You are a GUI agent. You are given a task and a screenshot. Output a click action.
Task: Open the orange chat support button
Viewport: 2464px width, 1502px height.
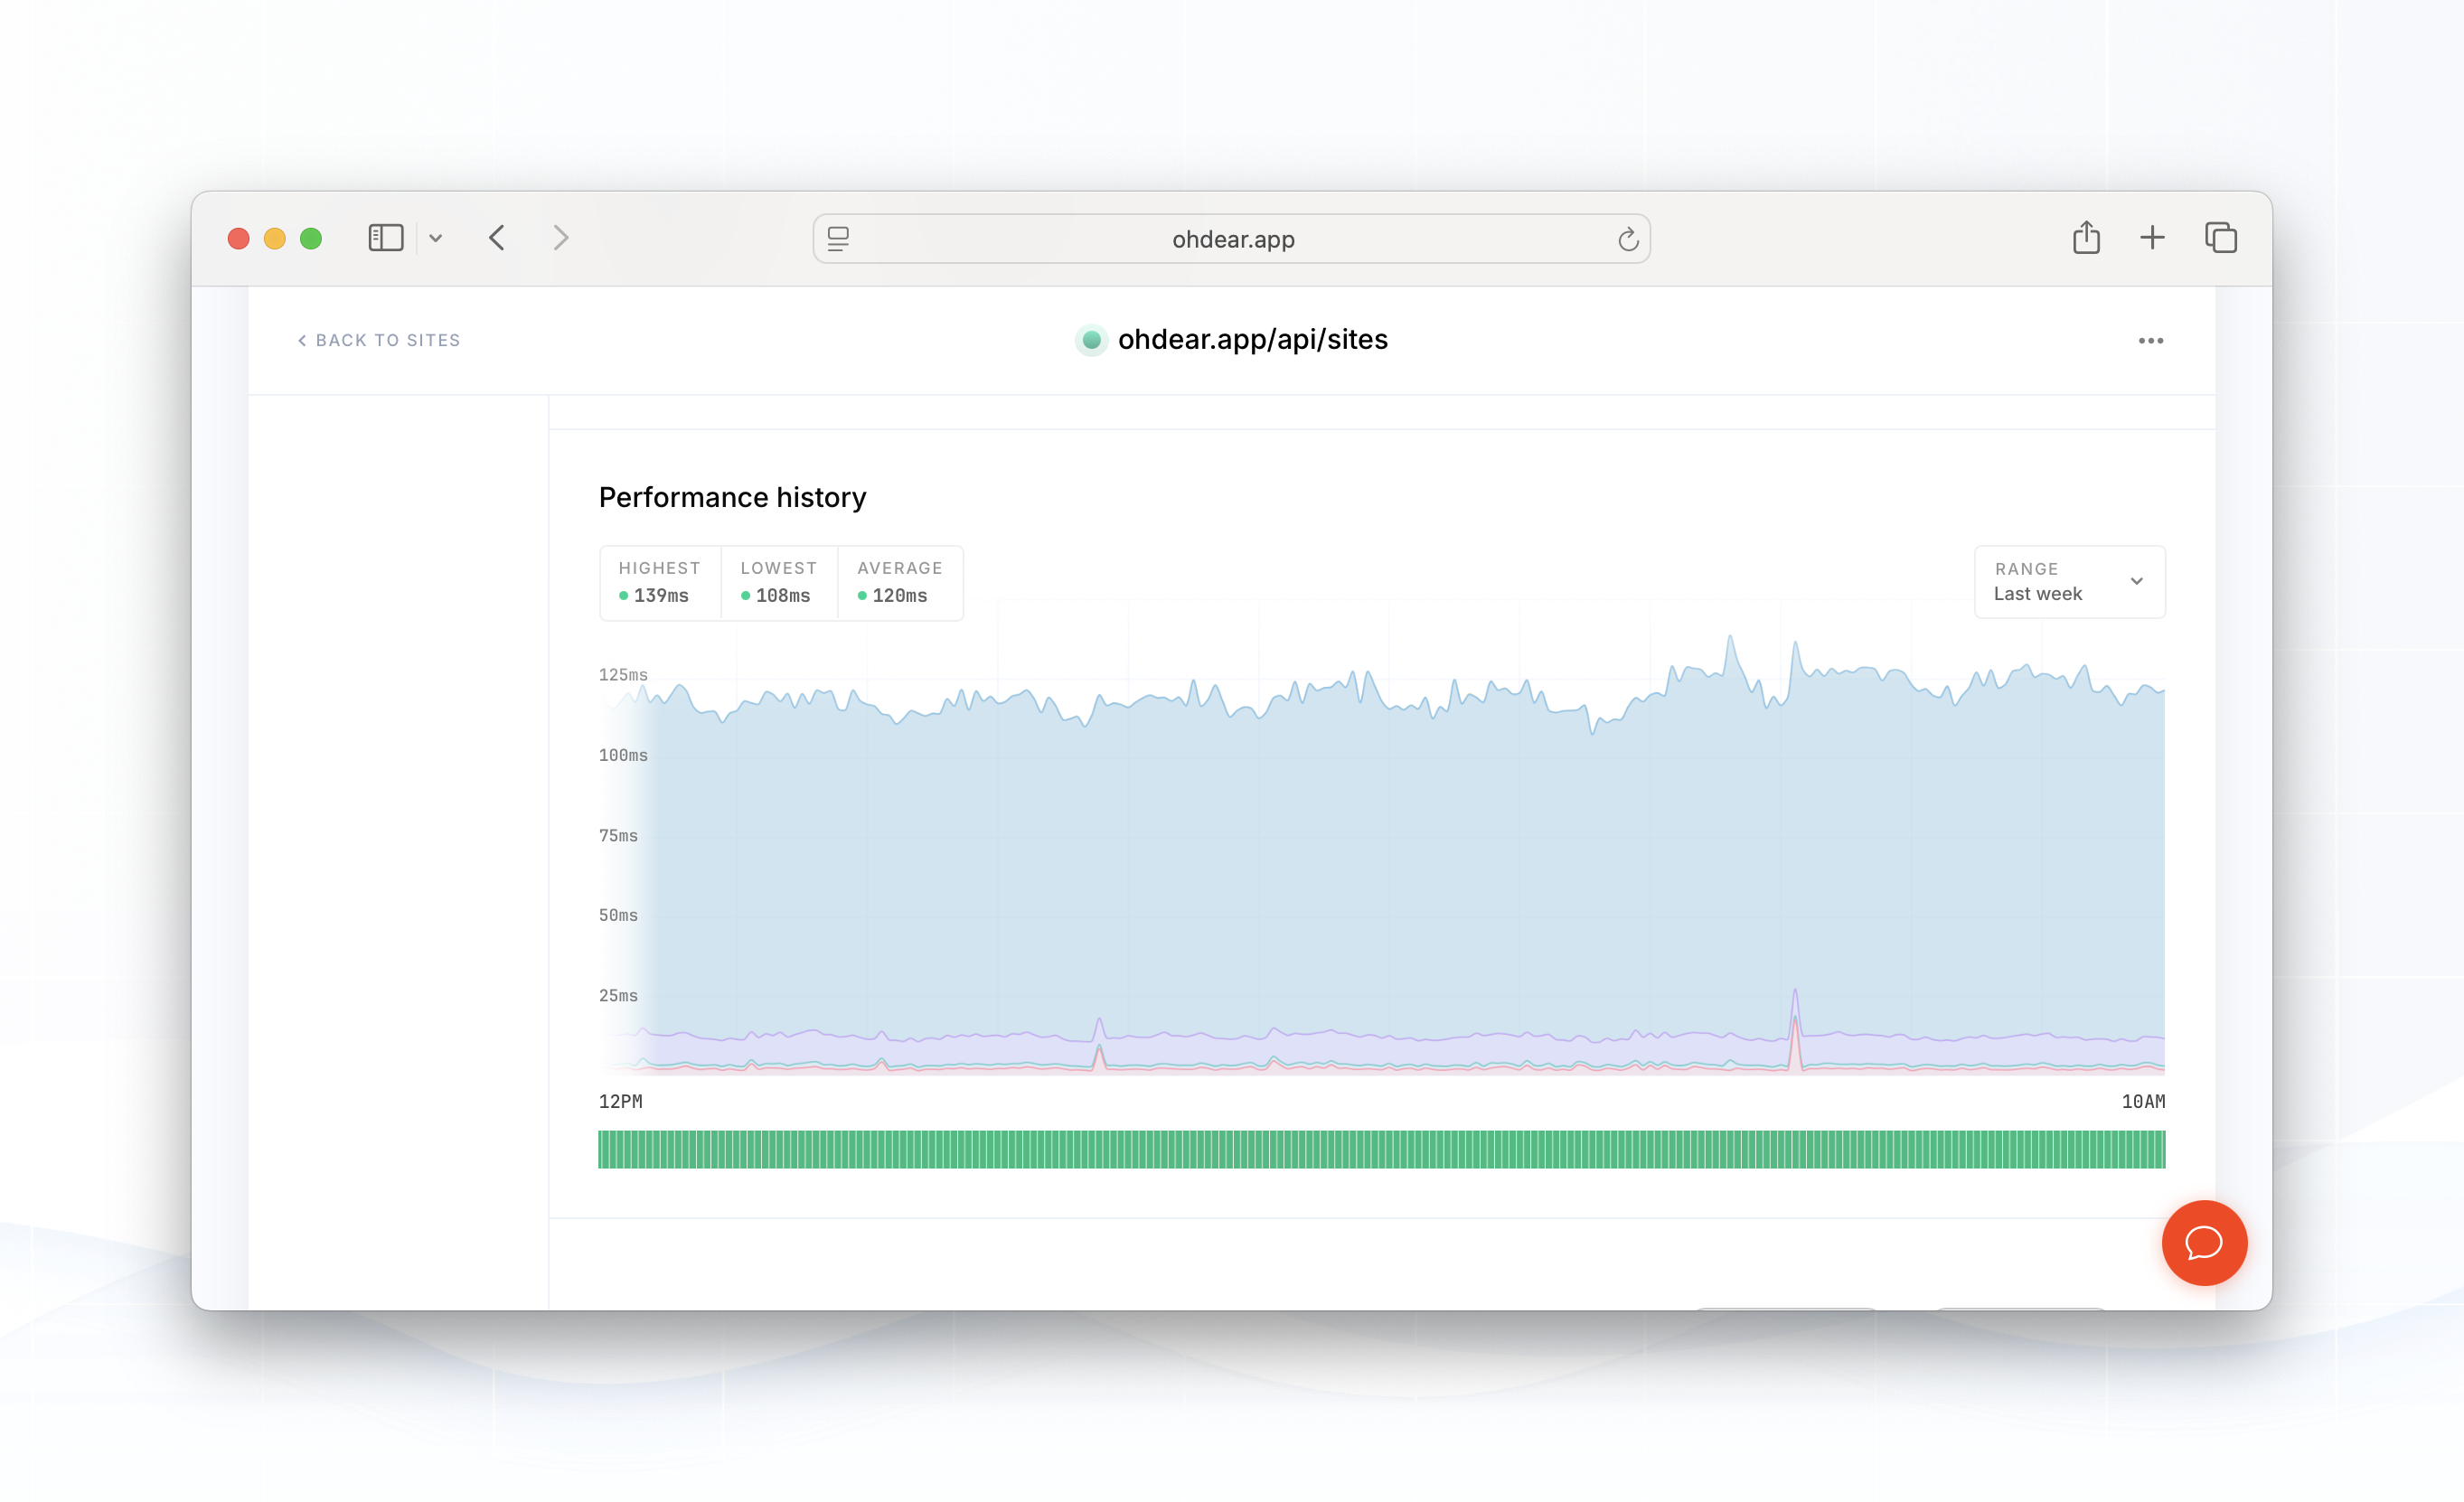click(x=2204, y=1243)
